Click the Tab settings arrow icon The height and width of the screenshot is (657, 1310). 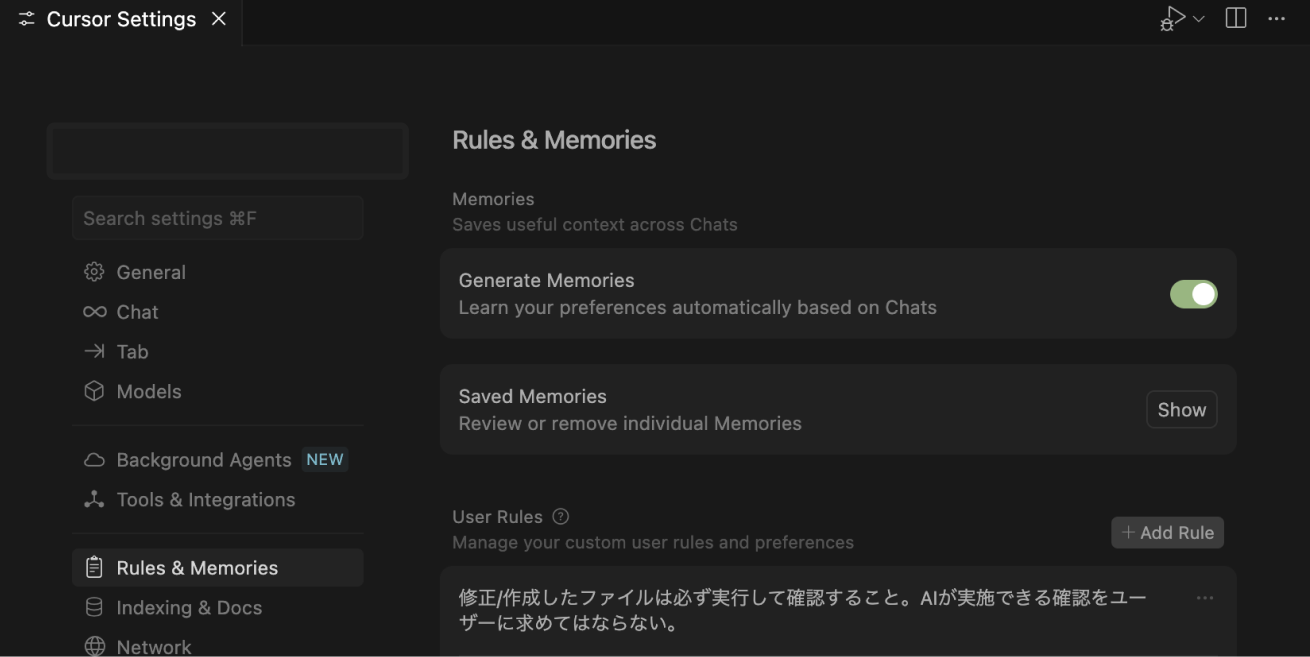(x=93, y=351)
